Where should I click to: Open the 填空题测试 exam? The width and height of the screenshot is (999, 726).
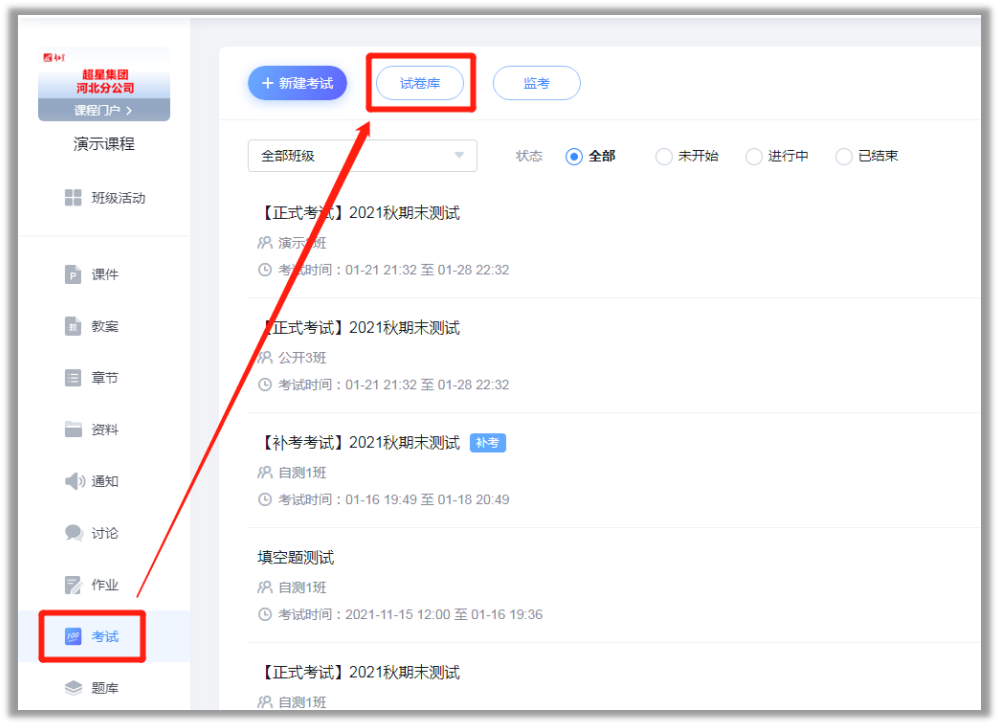296,557
